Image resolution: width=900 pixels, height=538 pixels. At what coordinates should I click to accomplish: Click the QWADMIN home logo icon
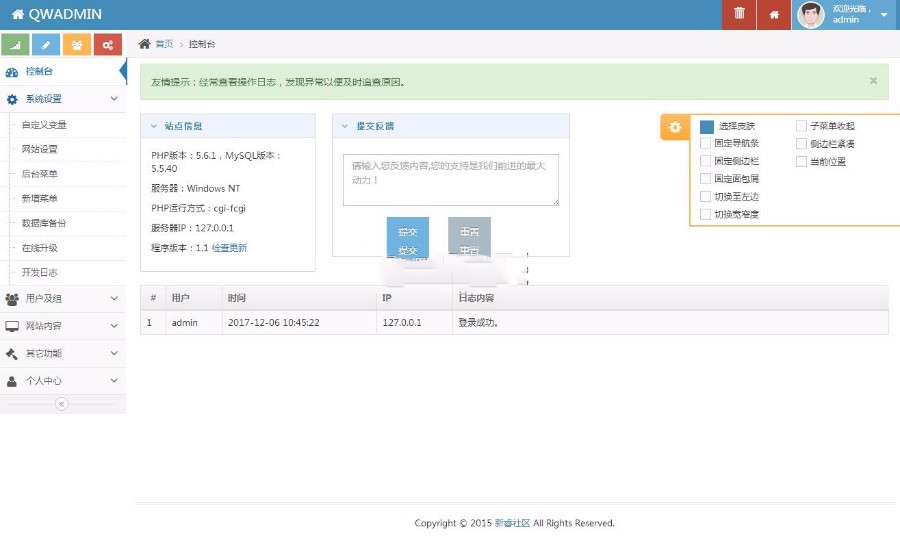click(x=18, y=14)
